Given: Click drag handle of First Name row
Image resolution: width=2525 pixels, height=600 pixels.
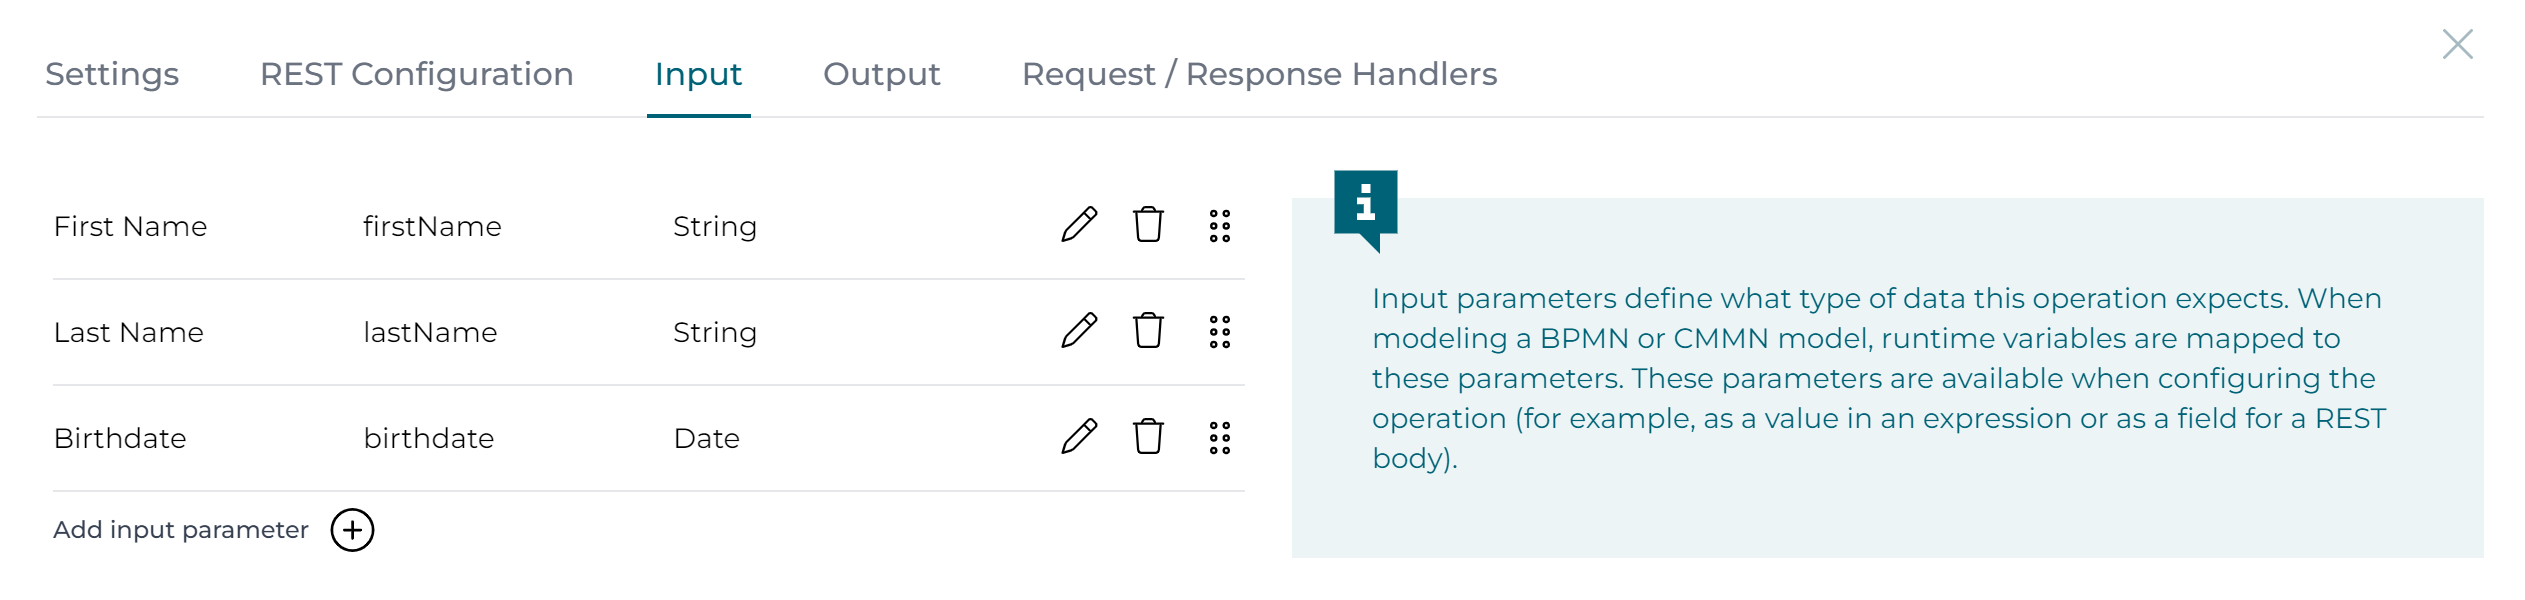Looking at the screenshot, I should point(1219,226).
